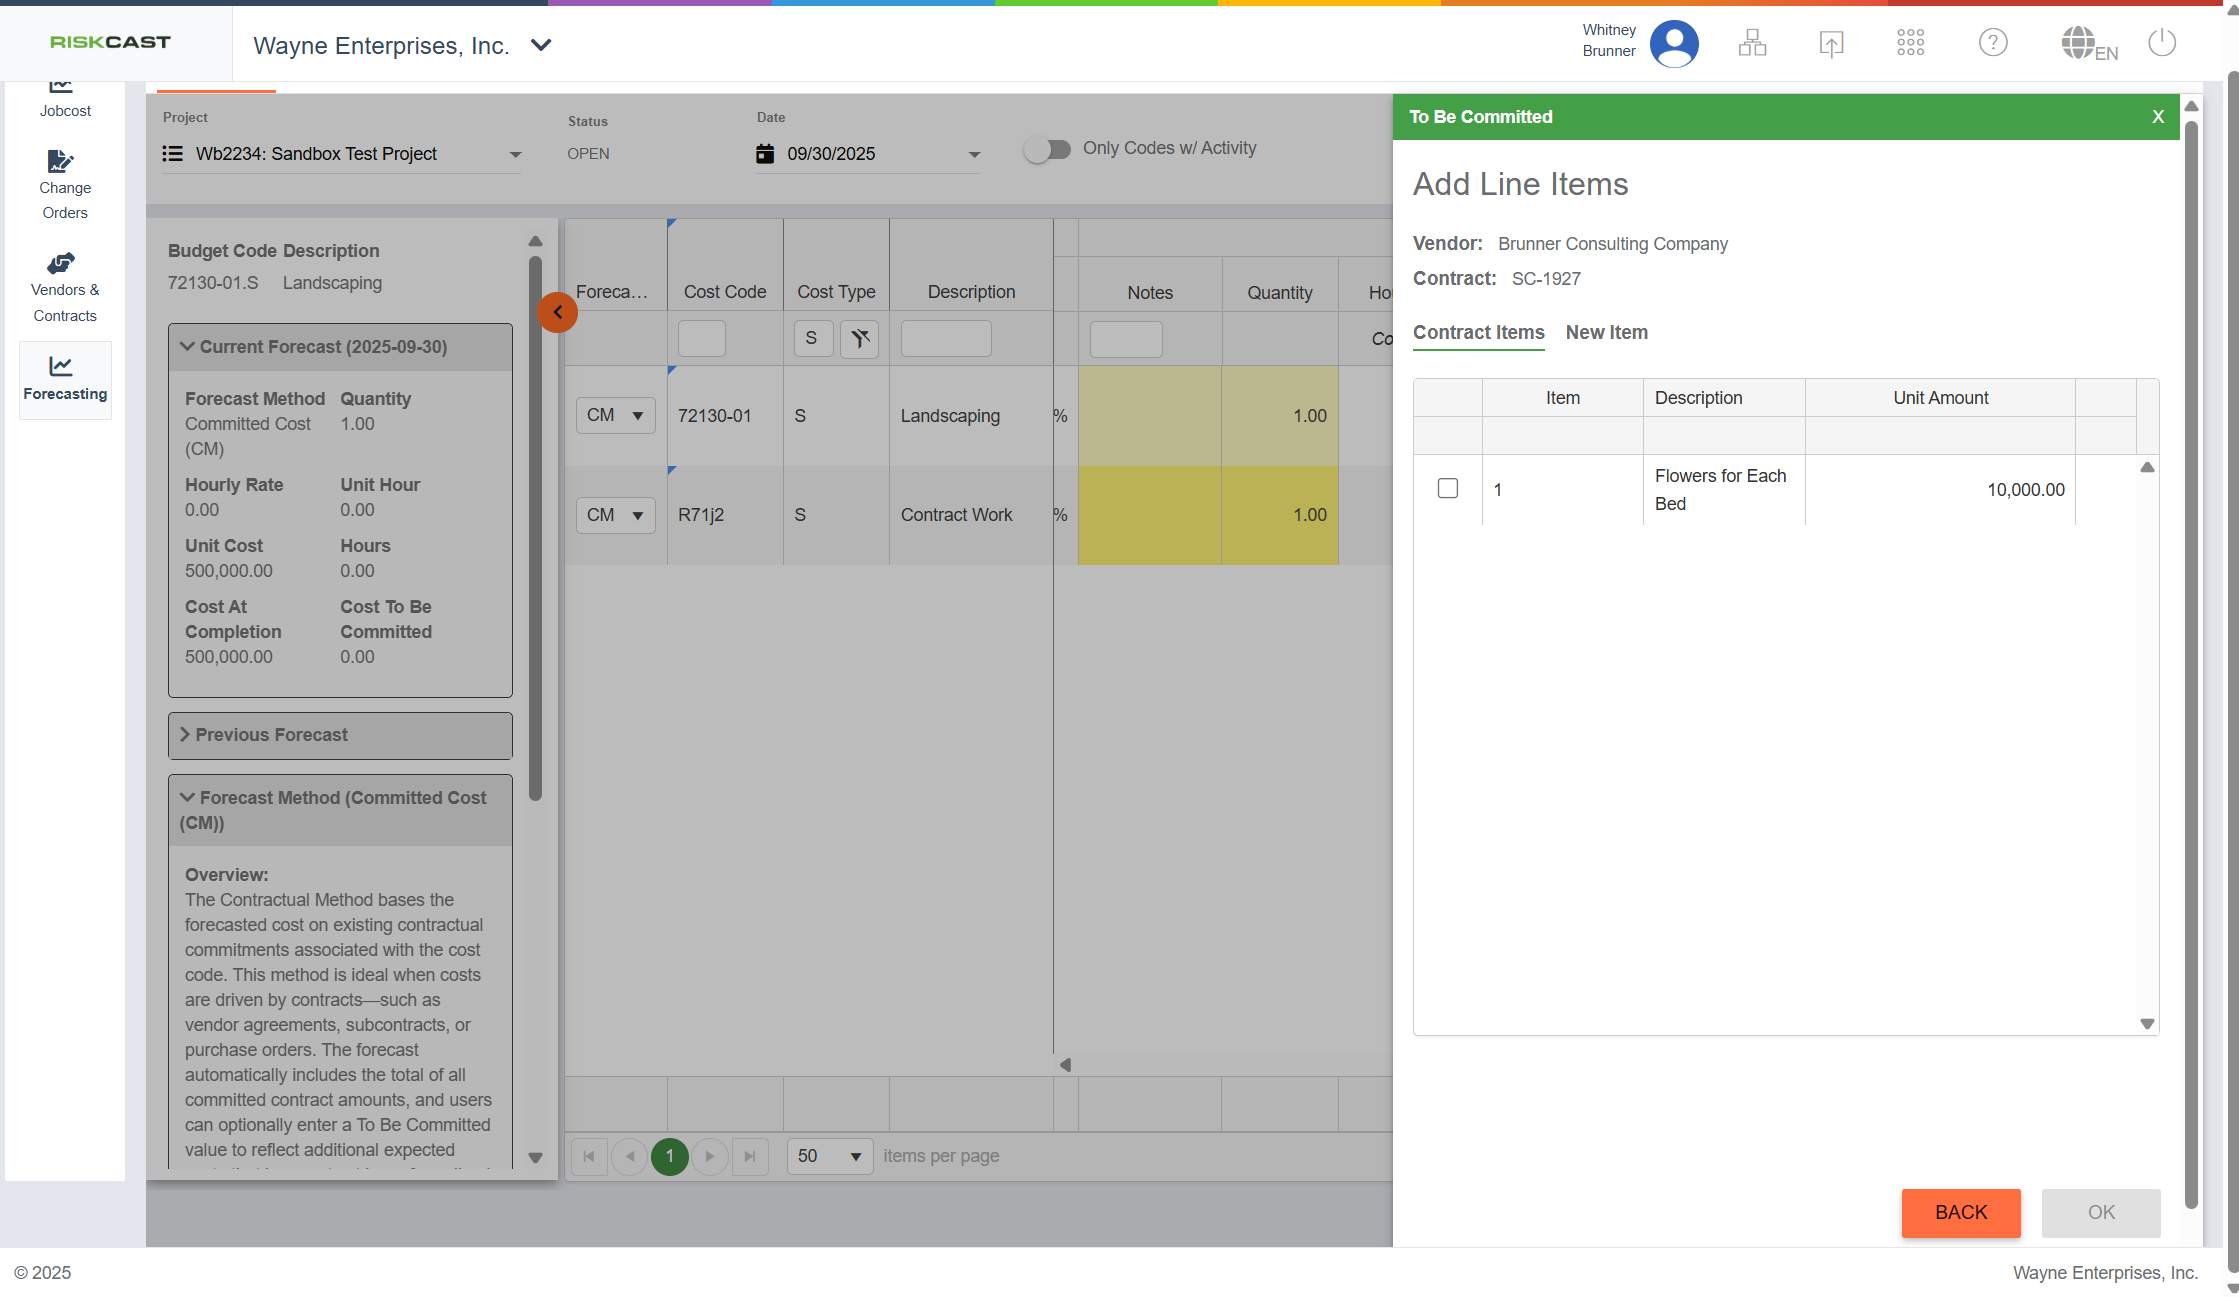Click the Cost Code filter input field
This screenshot has height=1297, width=2239.
pos(701,338)
